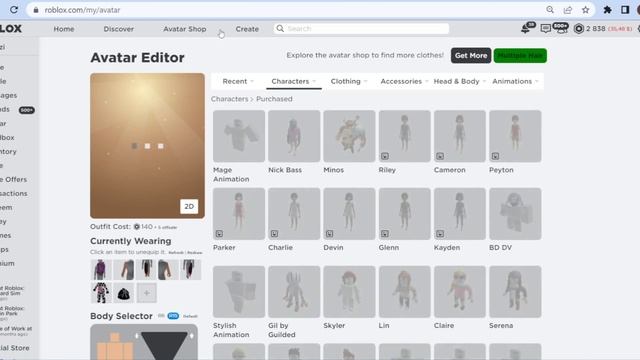Screen dimensions: 640x360
Task: Click the Robux coin icon
Action: (578, 29)
